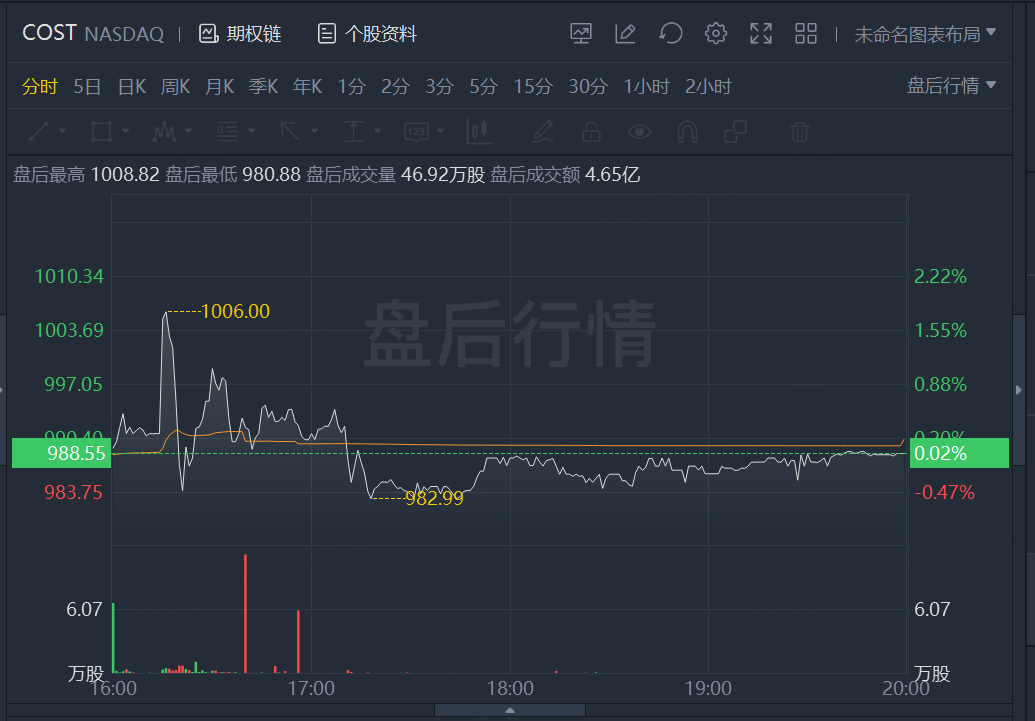Expand the Fibonacci tool dropdown arrow
1035x721 pixels.
[x=251, y=131]
